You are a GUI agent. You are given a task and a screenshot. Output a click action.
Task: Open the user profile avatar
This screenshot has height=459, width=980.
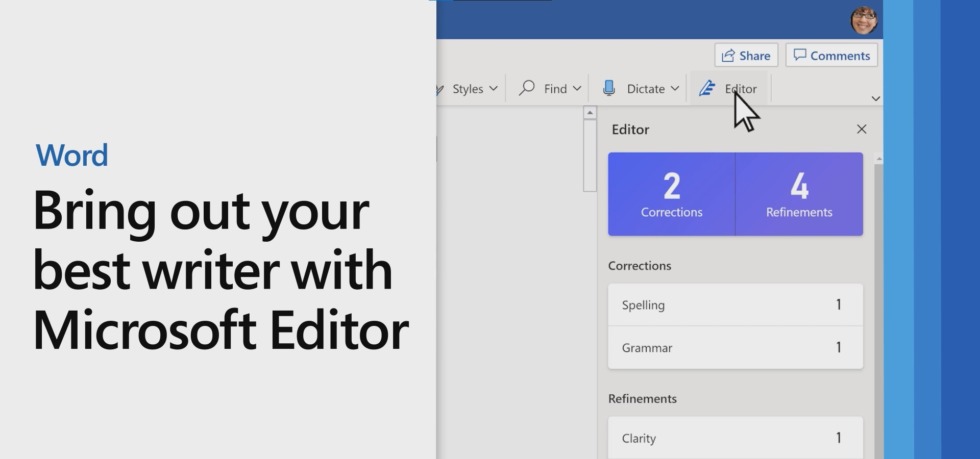pos(864,21)
